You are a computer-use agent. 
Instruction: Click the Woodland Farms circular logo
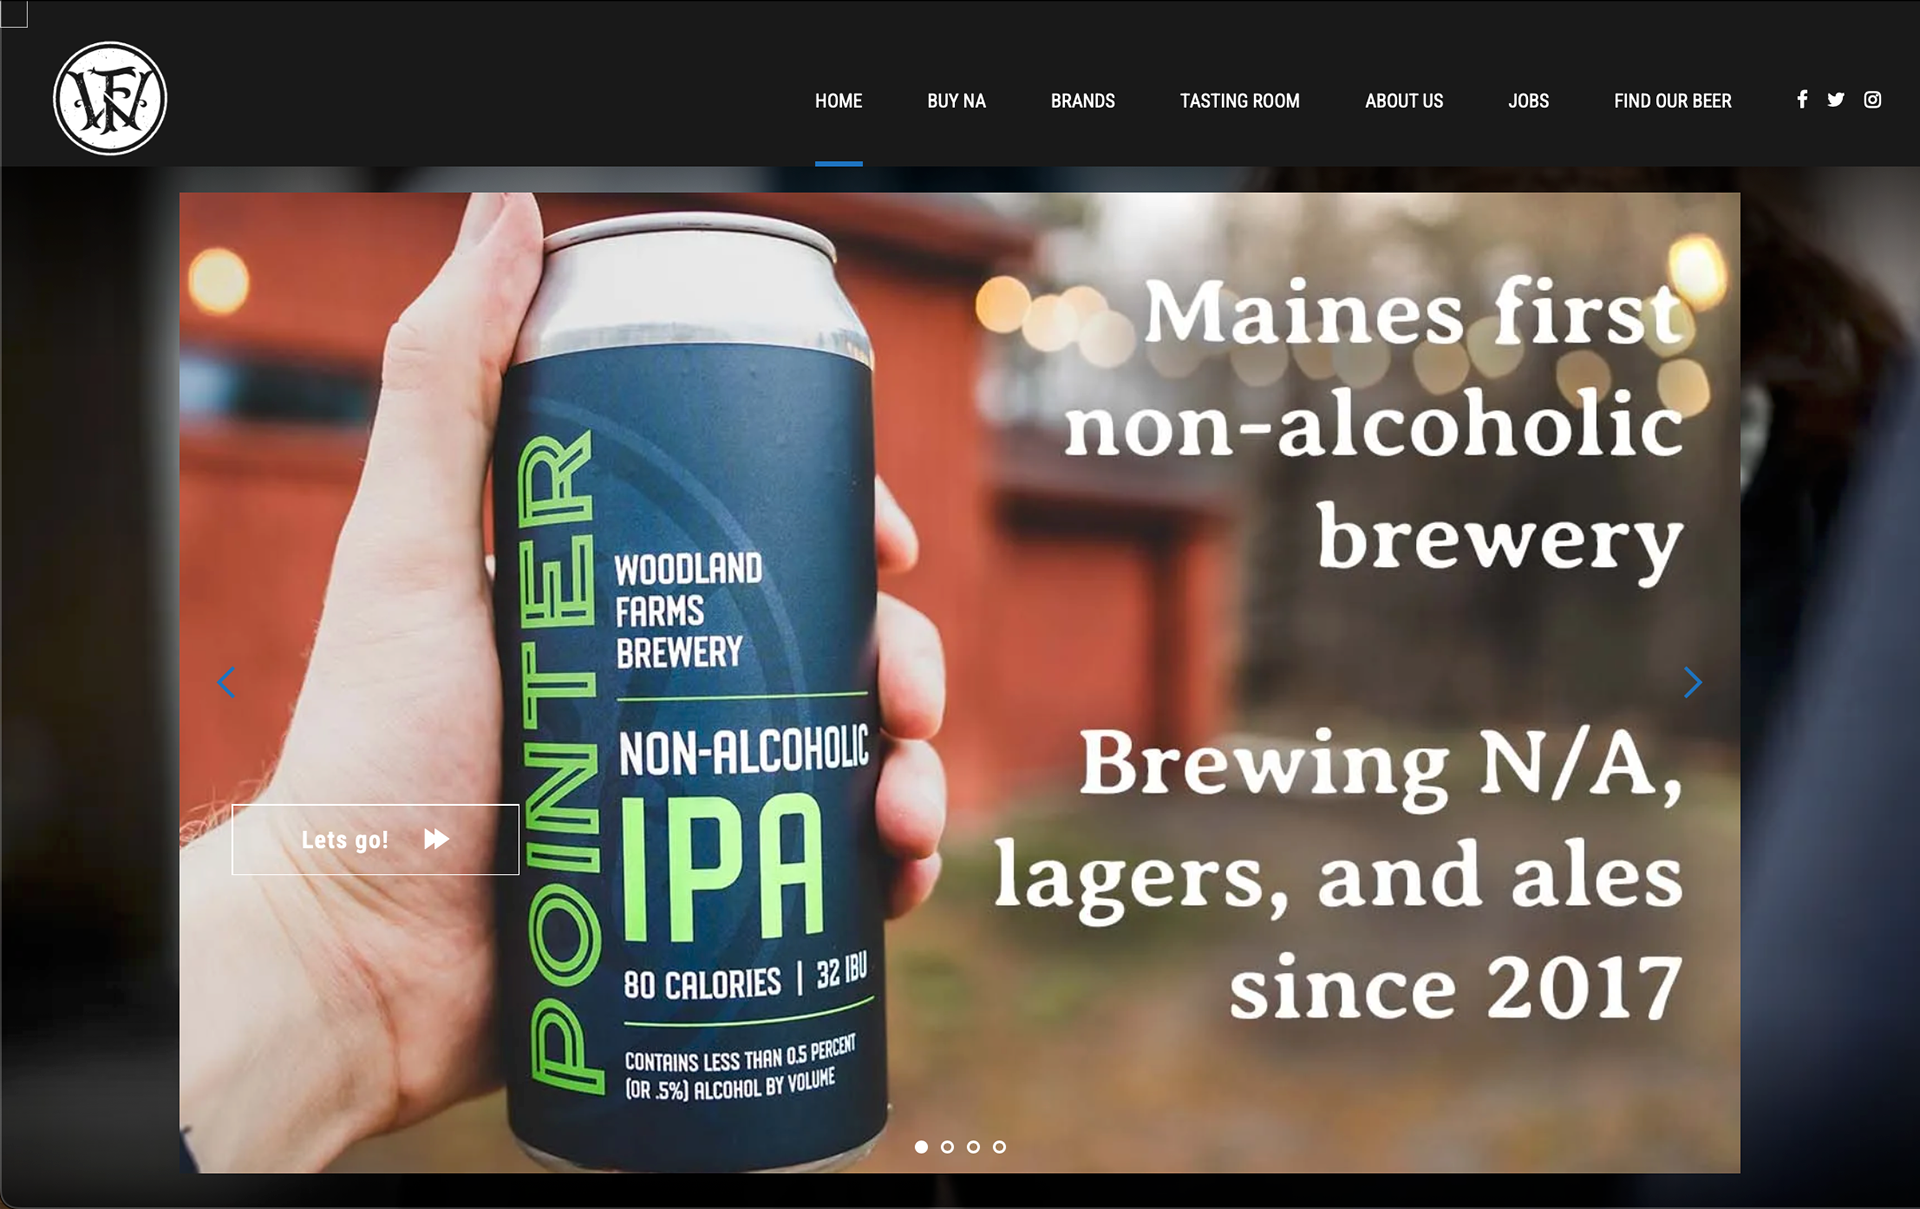110,99
